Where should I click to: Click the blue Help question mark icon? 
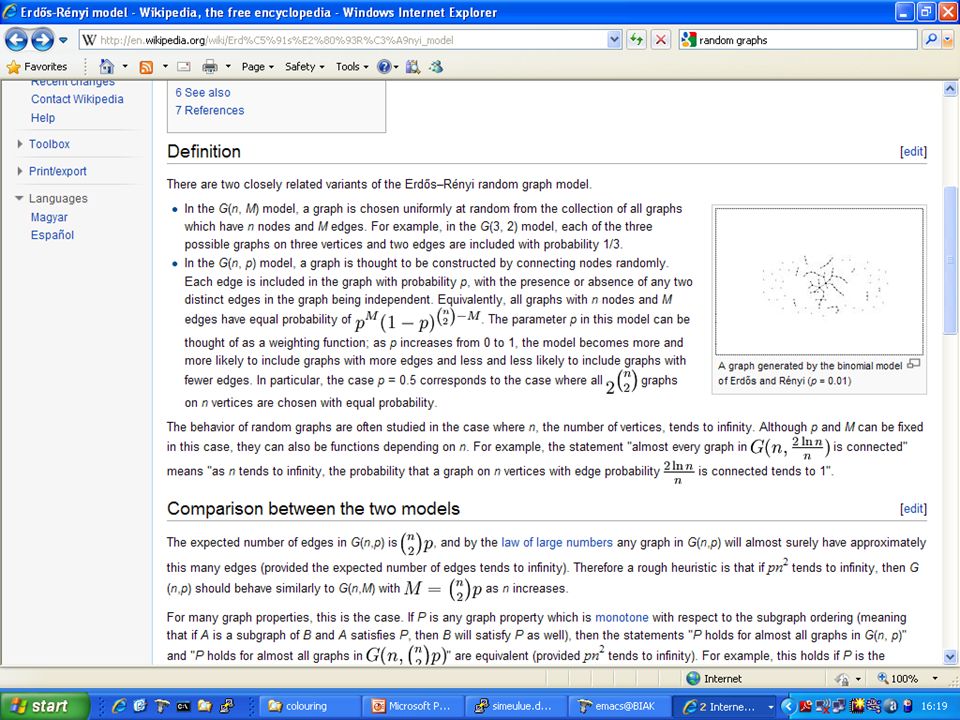pos(384,67)
